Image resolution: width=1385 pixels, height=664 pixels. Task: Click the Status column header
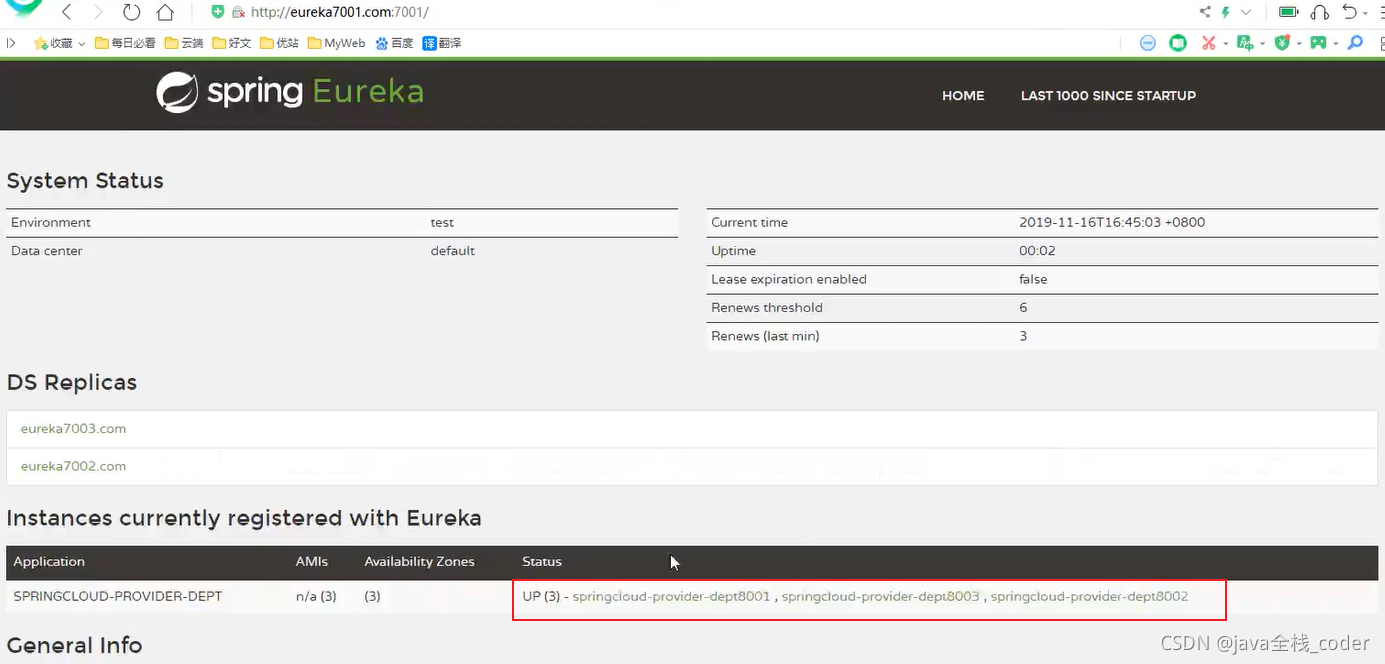[x=542, y=562]
